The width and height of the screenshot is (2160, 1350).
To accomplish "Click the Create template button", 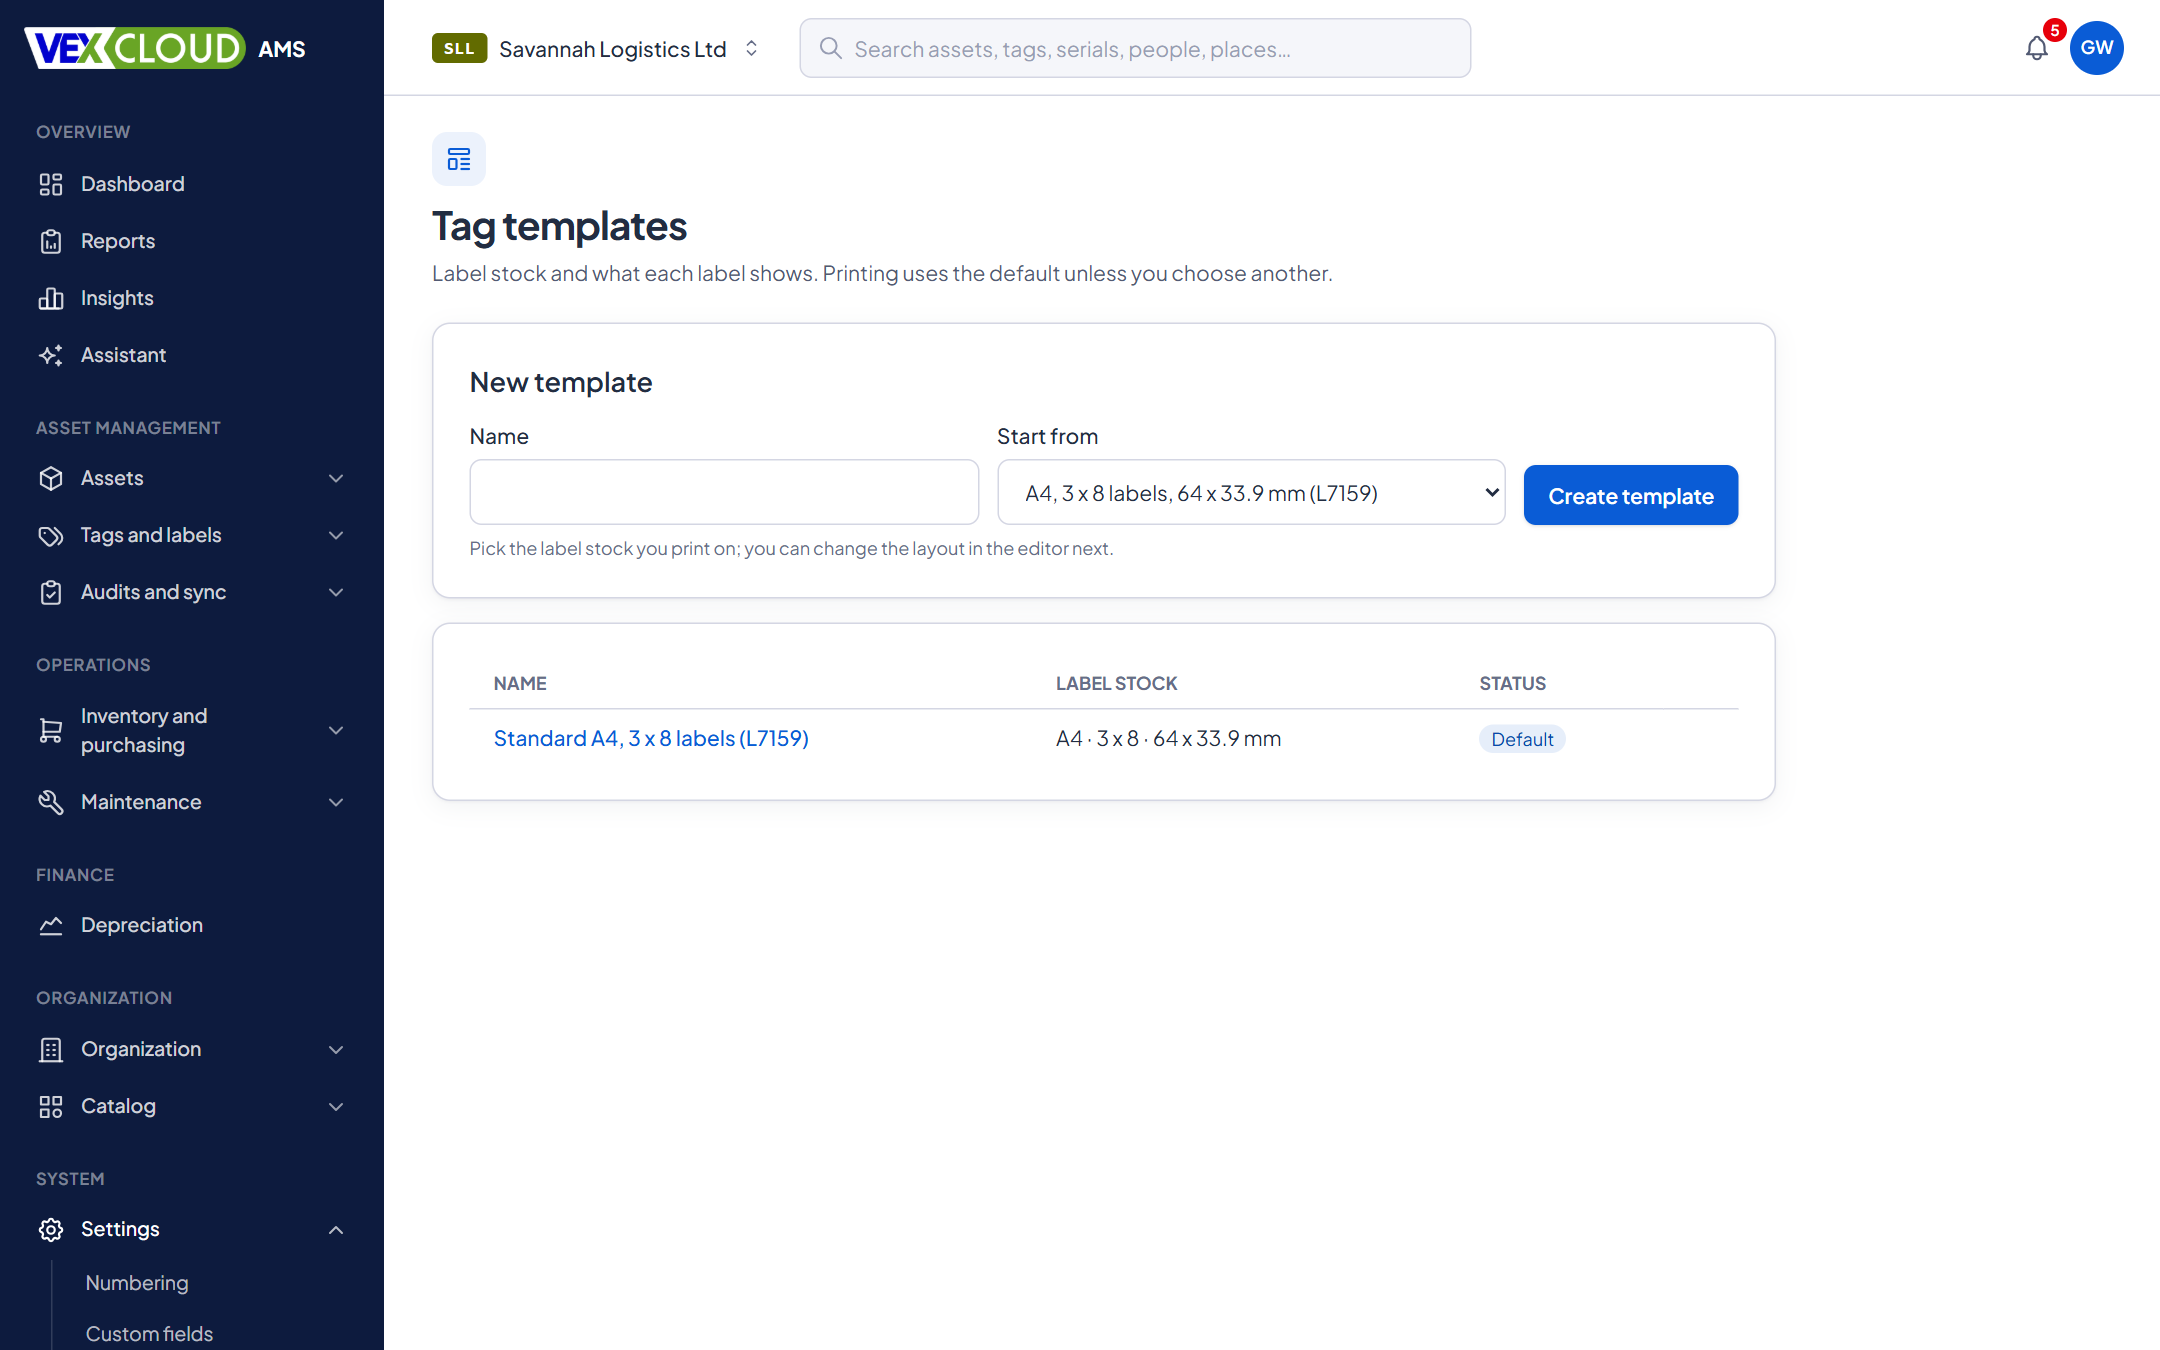I will tap(1631, 495).
